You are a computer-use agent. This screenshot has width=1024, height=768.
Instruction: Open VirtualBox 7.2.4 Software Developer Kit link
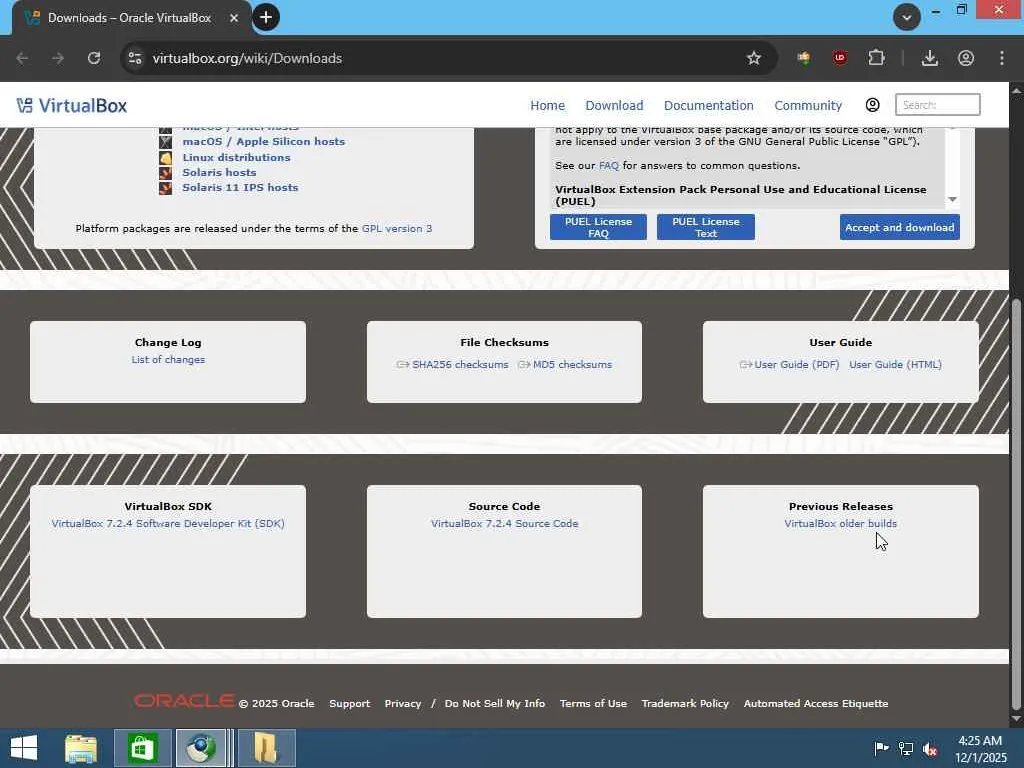168,524
